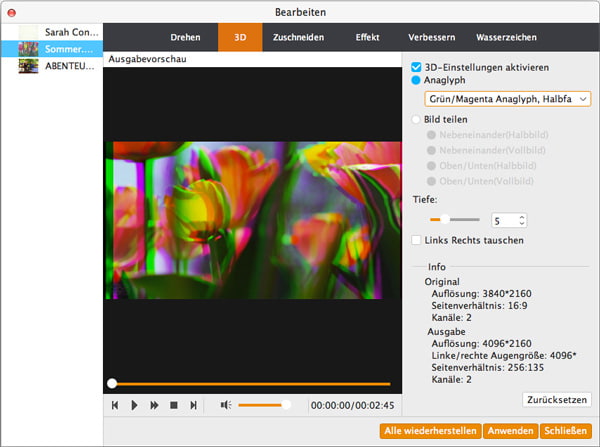Click the Tiefe value stepper arrows
The width and height of the screenshot is (600, 447).
522,220
